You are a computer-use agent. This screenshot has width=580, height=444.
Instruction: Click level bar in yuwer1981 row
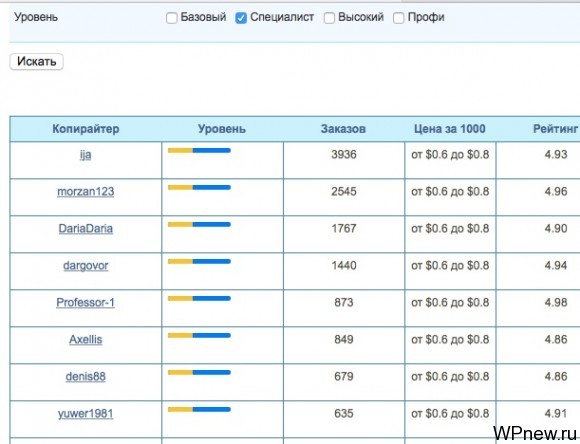pyautogui.click(x=199, y=410)
